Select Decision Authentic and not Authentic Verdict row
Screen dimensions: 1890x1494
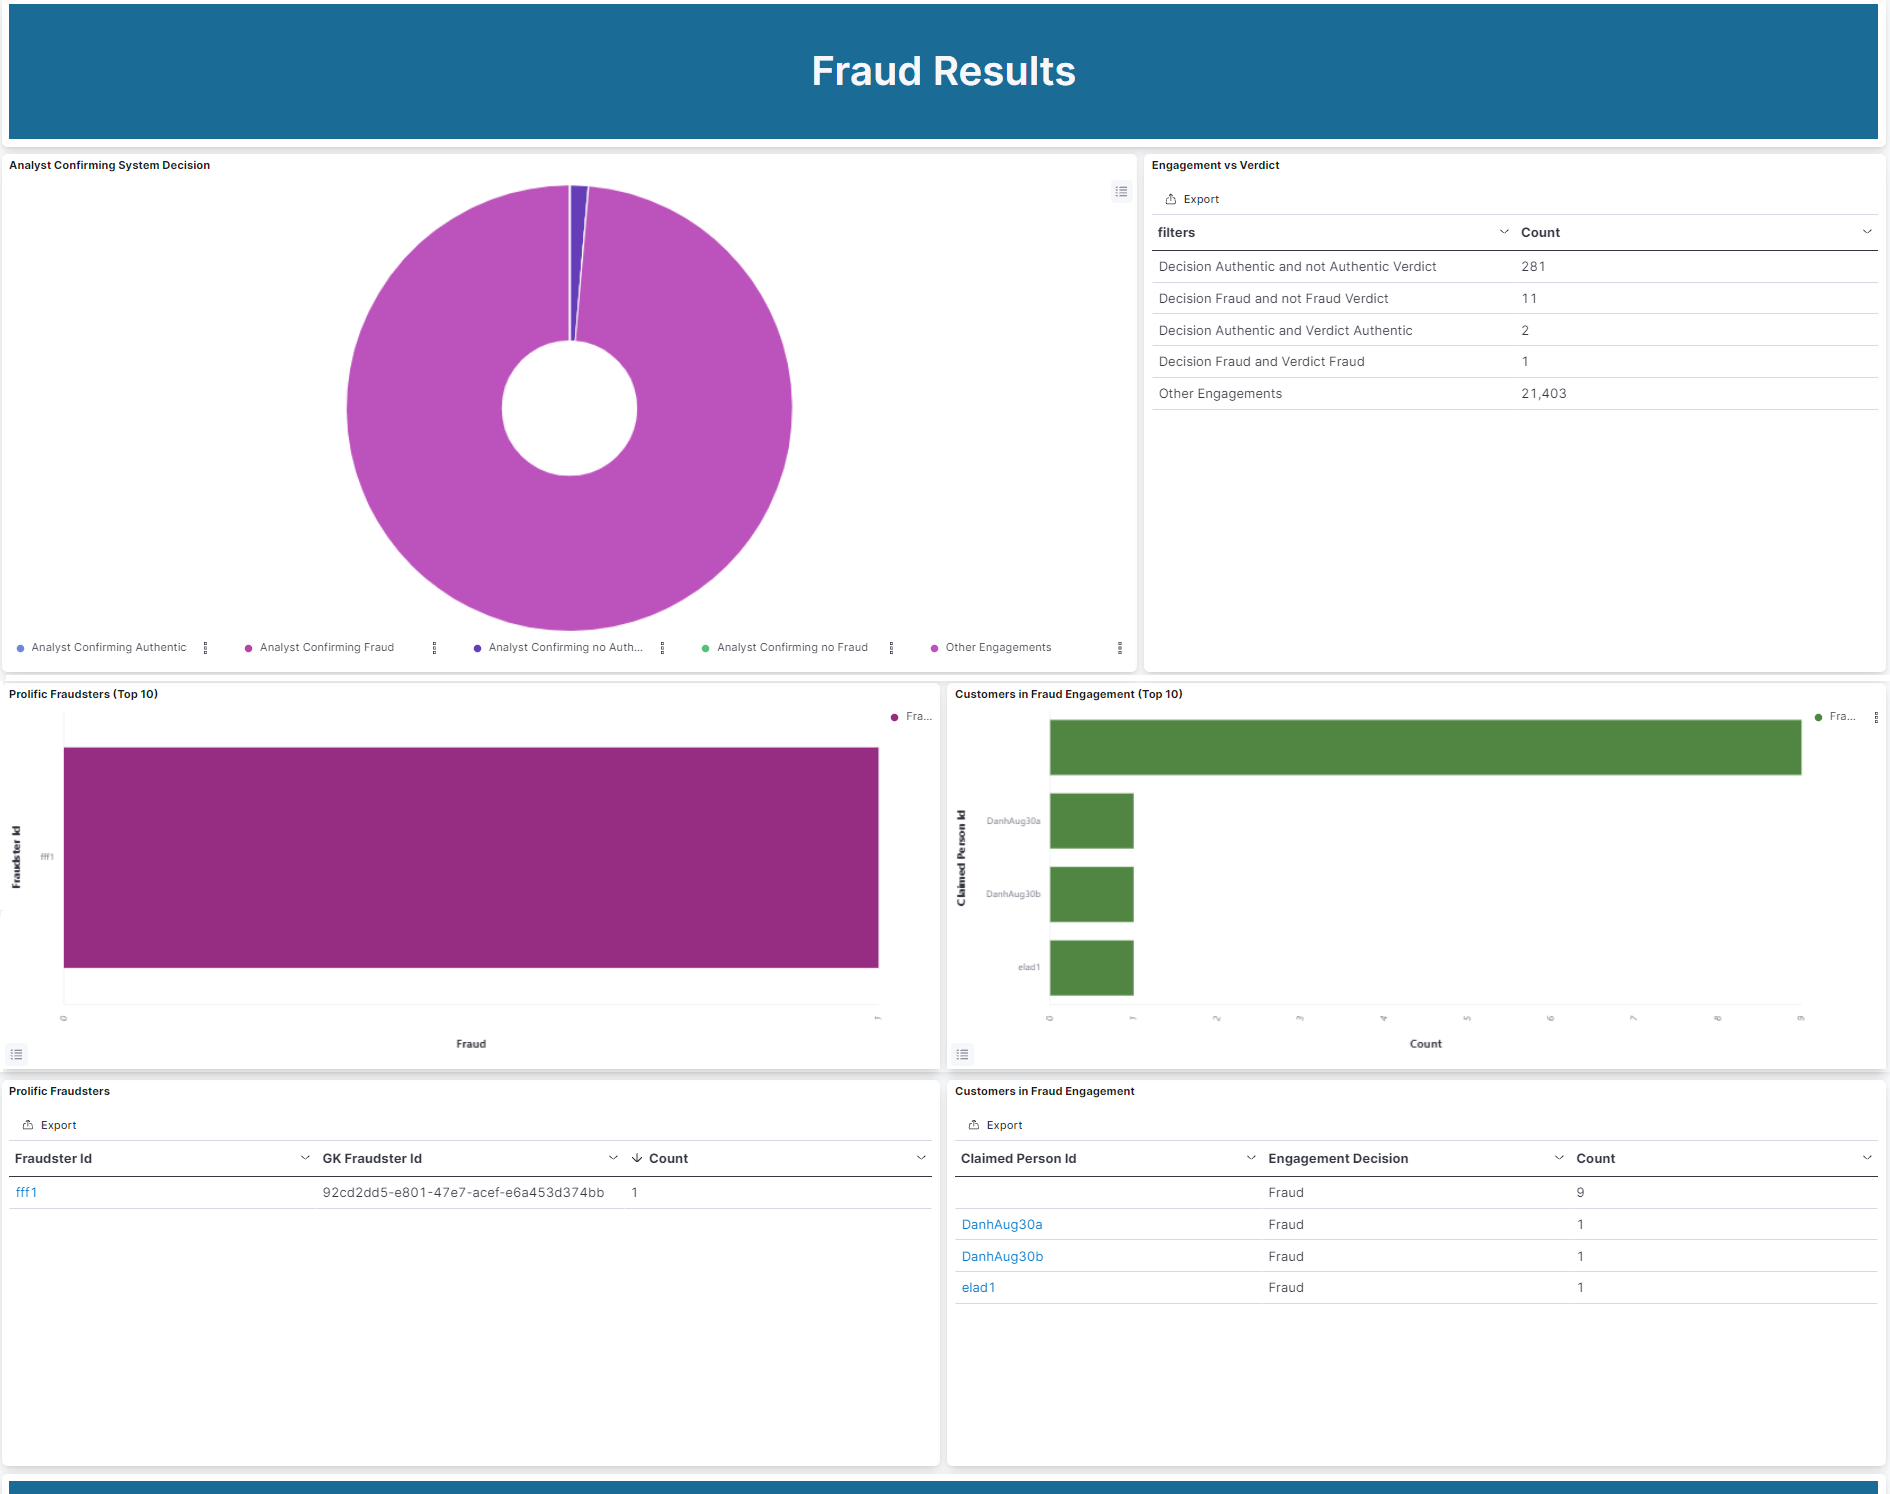[1515, 267]
